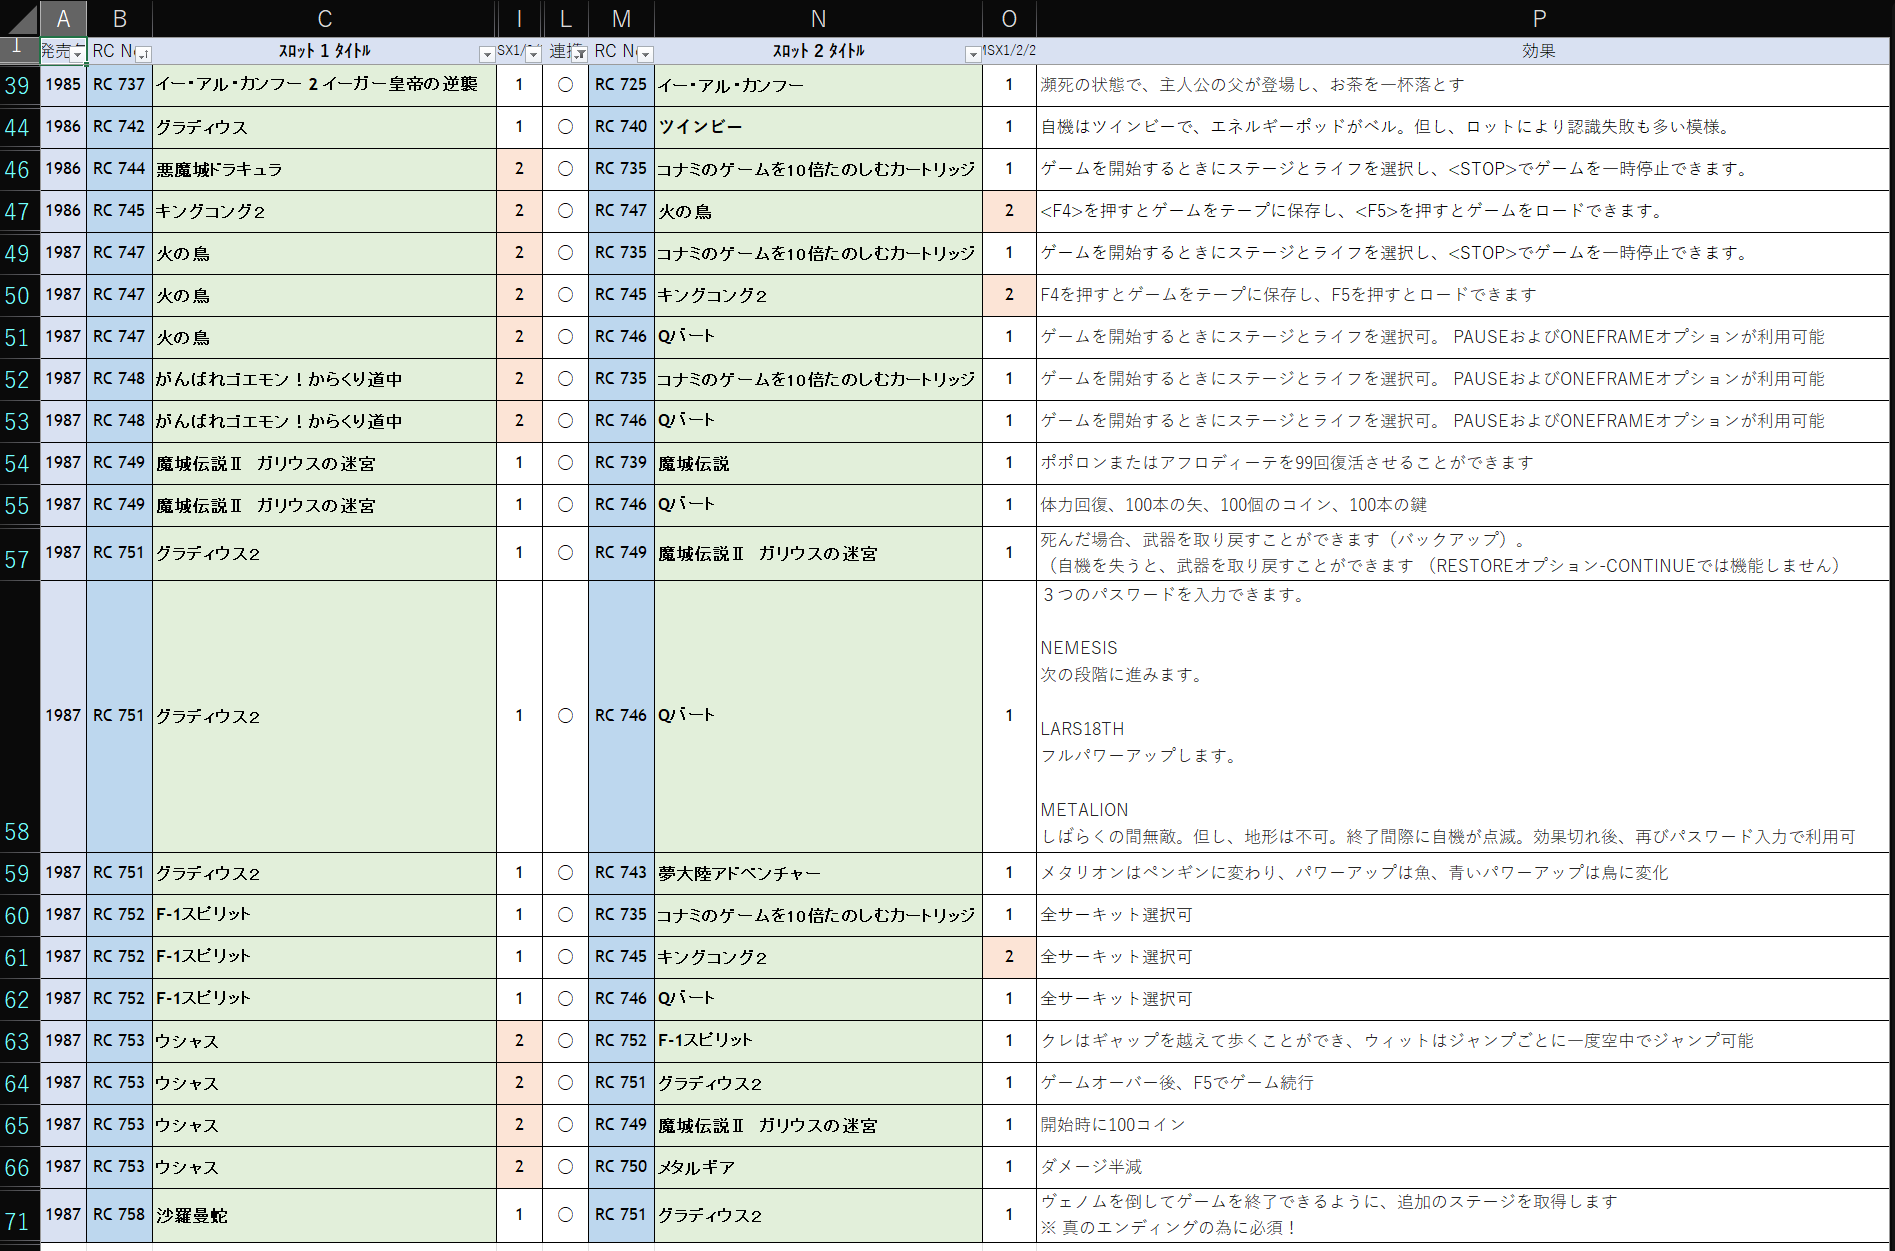Click the circle mark in row 47 column L

(565, 211)
